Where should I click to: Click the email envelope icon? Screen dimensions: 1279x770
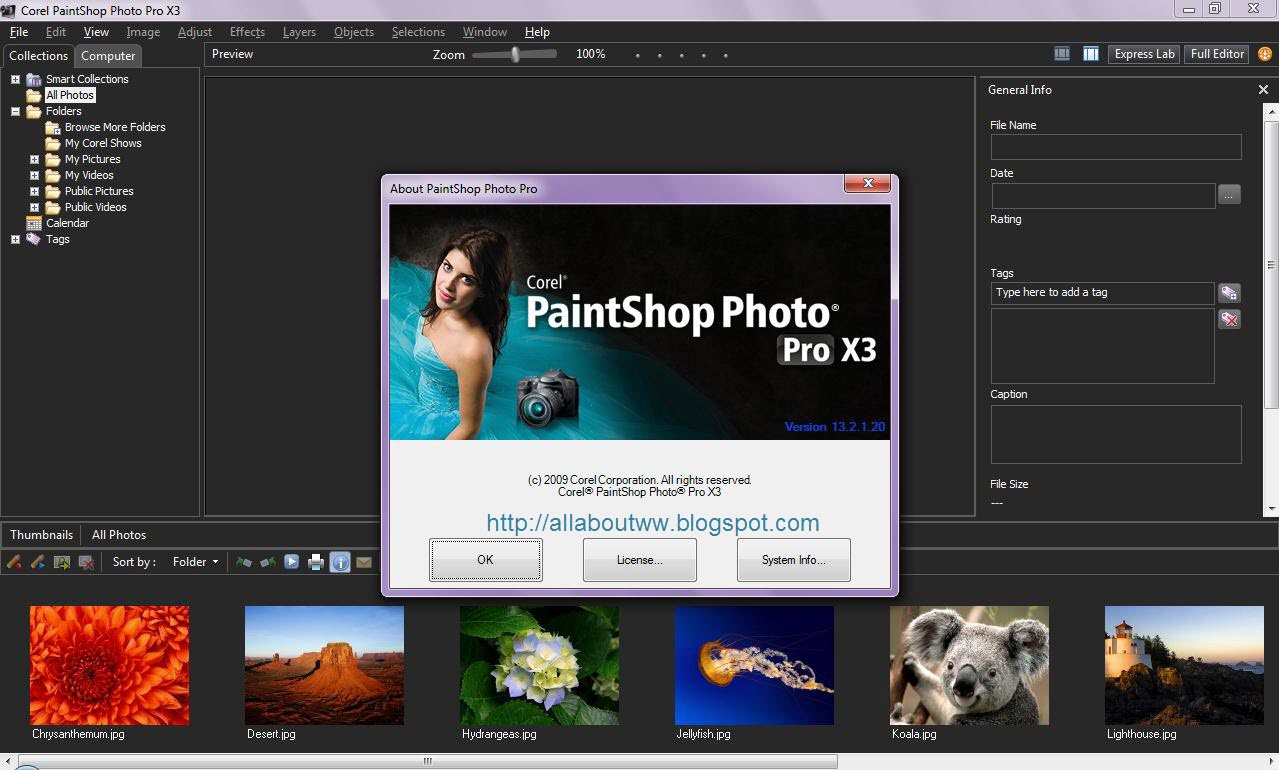(x=364, y=562)
